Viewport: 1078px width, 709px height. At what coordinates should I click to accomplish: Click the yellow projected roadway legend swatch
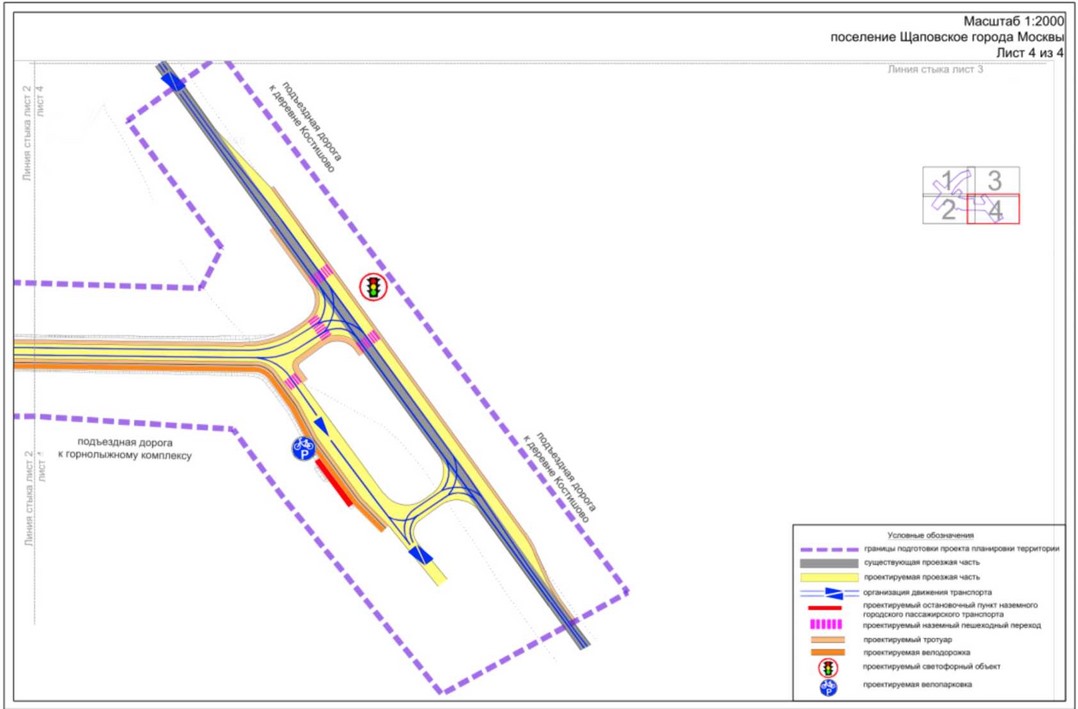point(830,577)
